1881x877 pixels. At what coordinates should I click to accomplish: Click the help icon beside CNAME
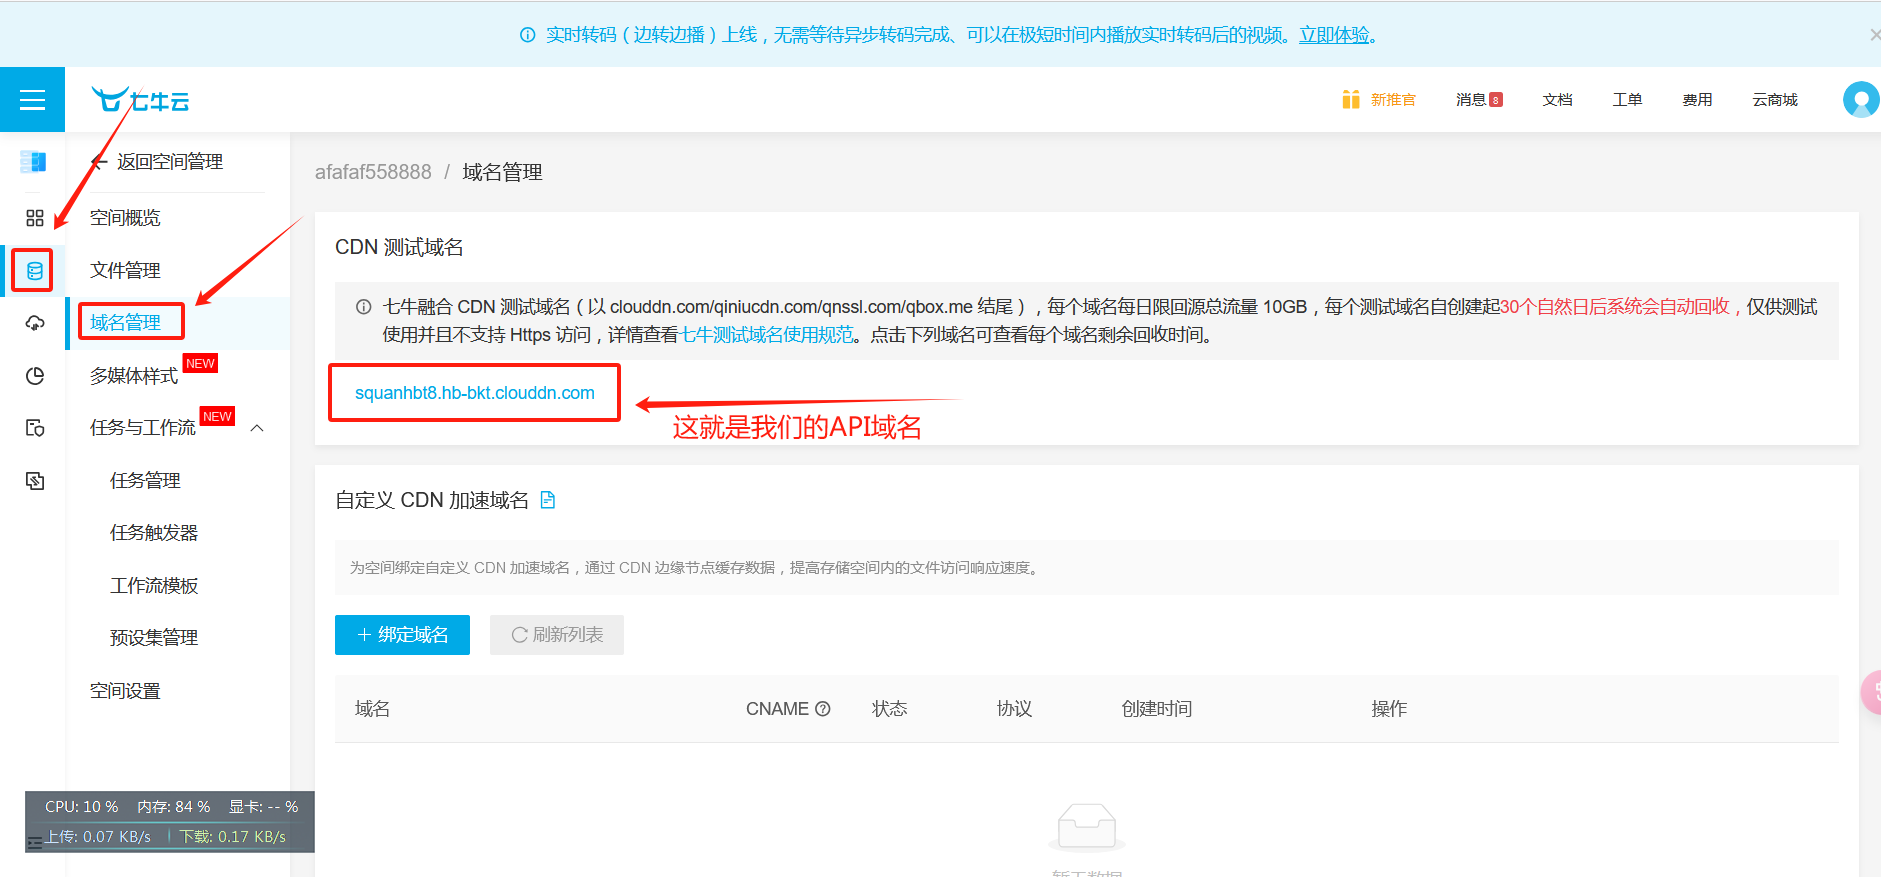tap(823, 709)
